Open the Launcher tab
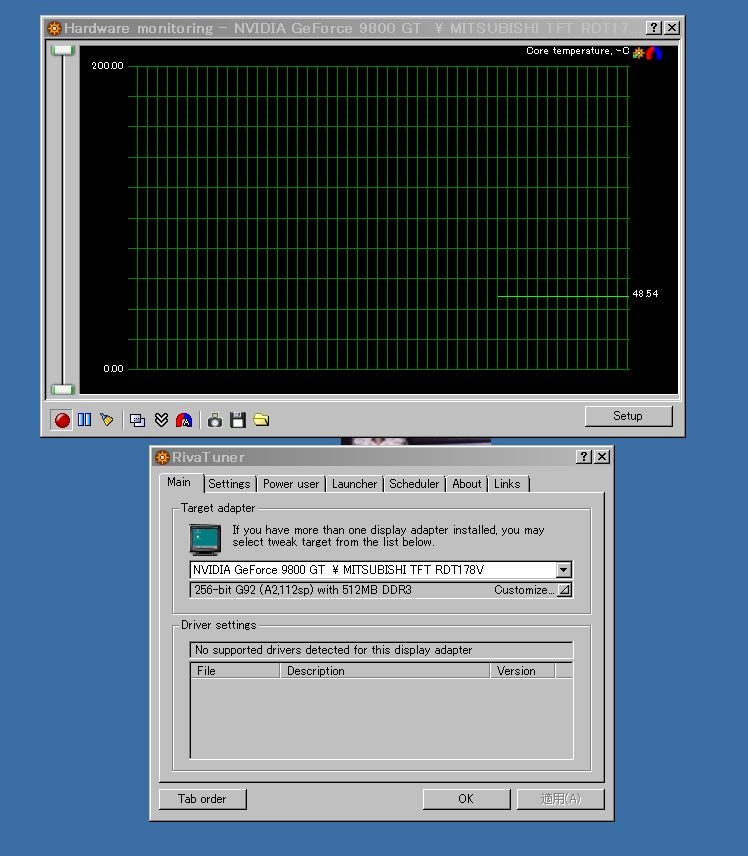 pos(354,484)
